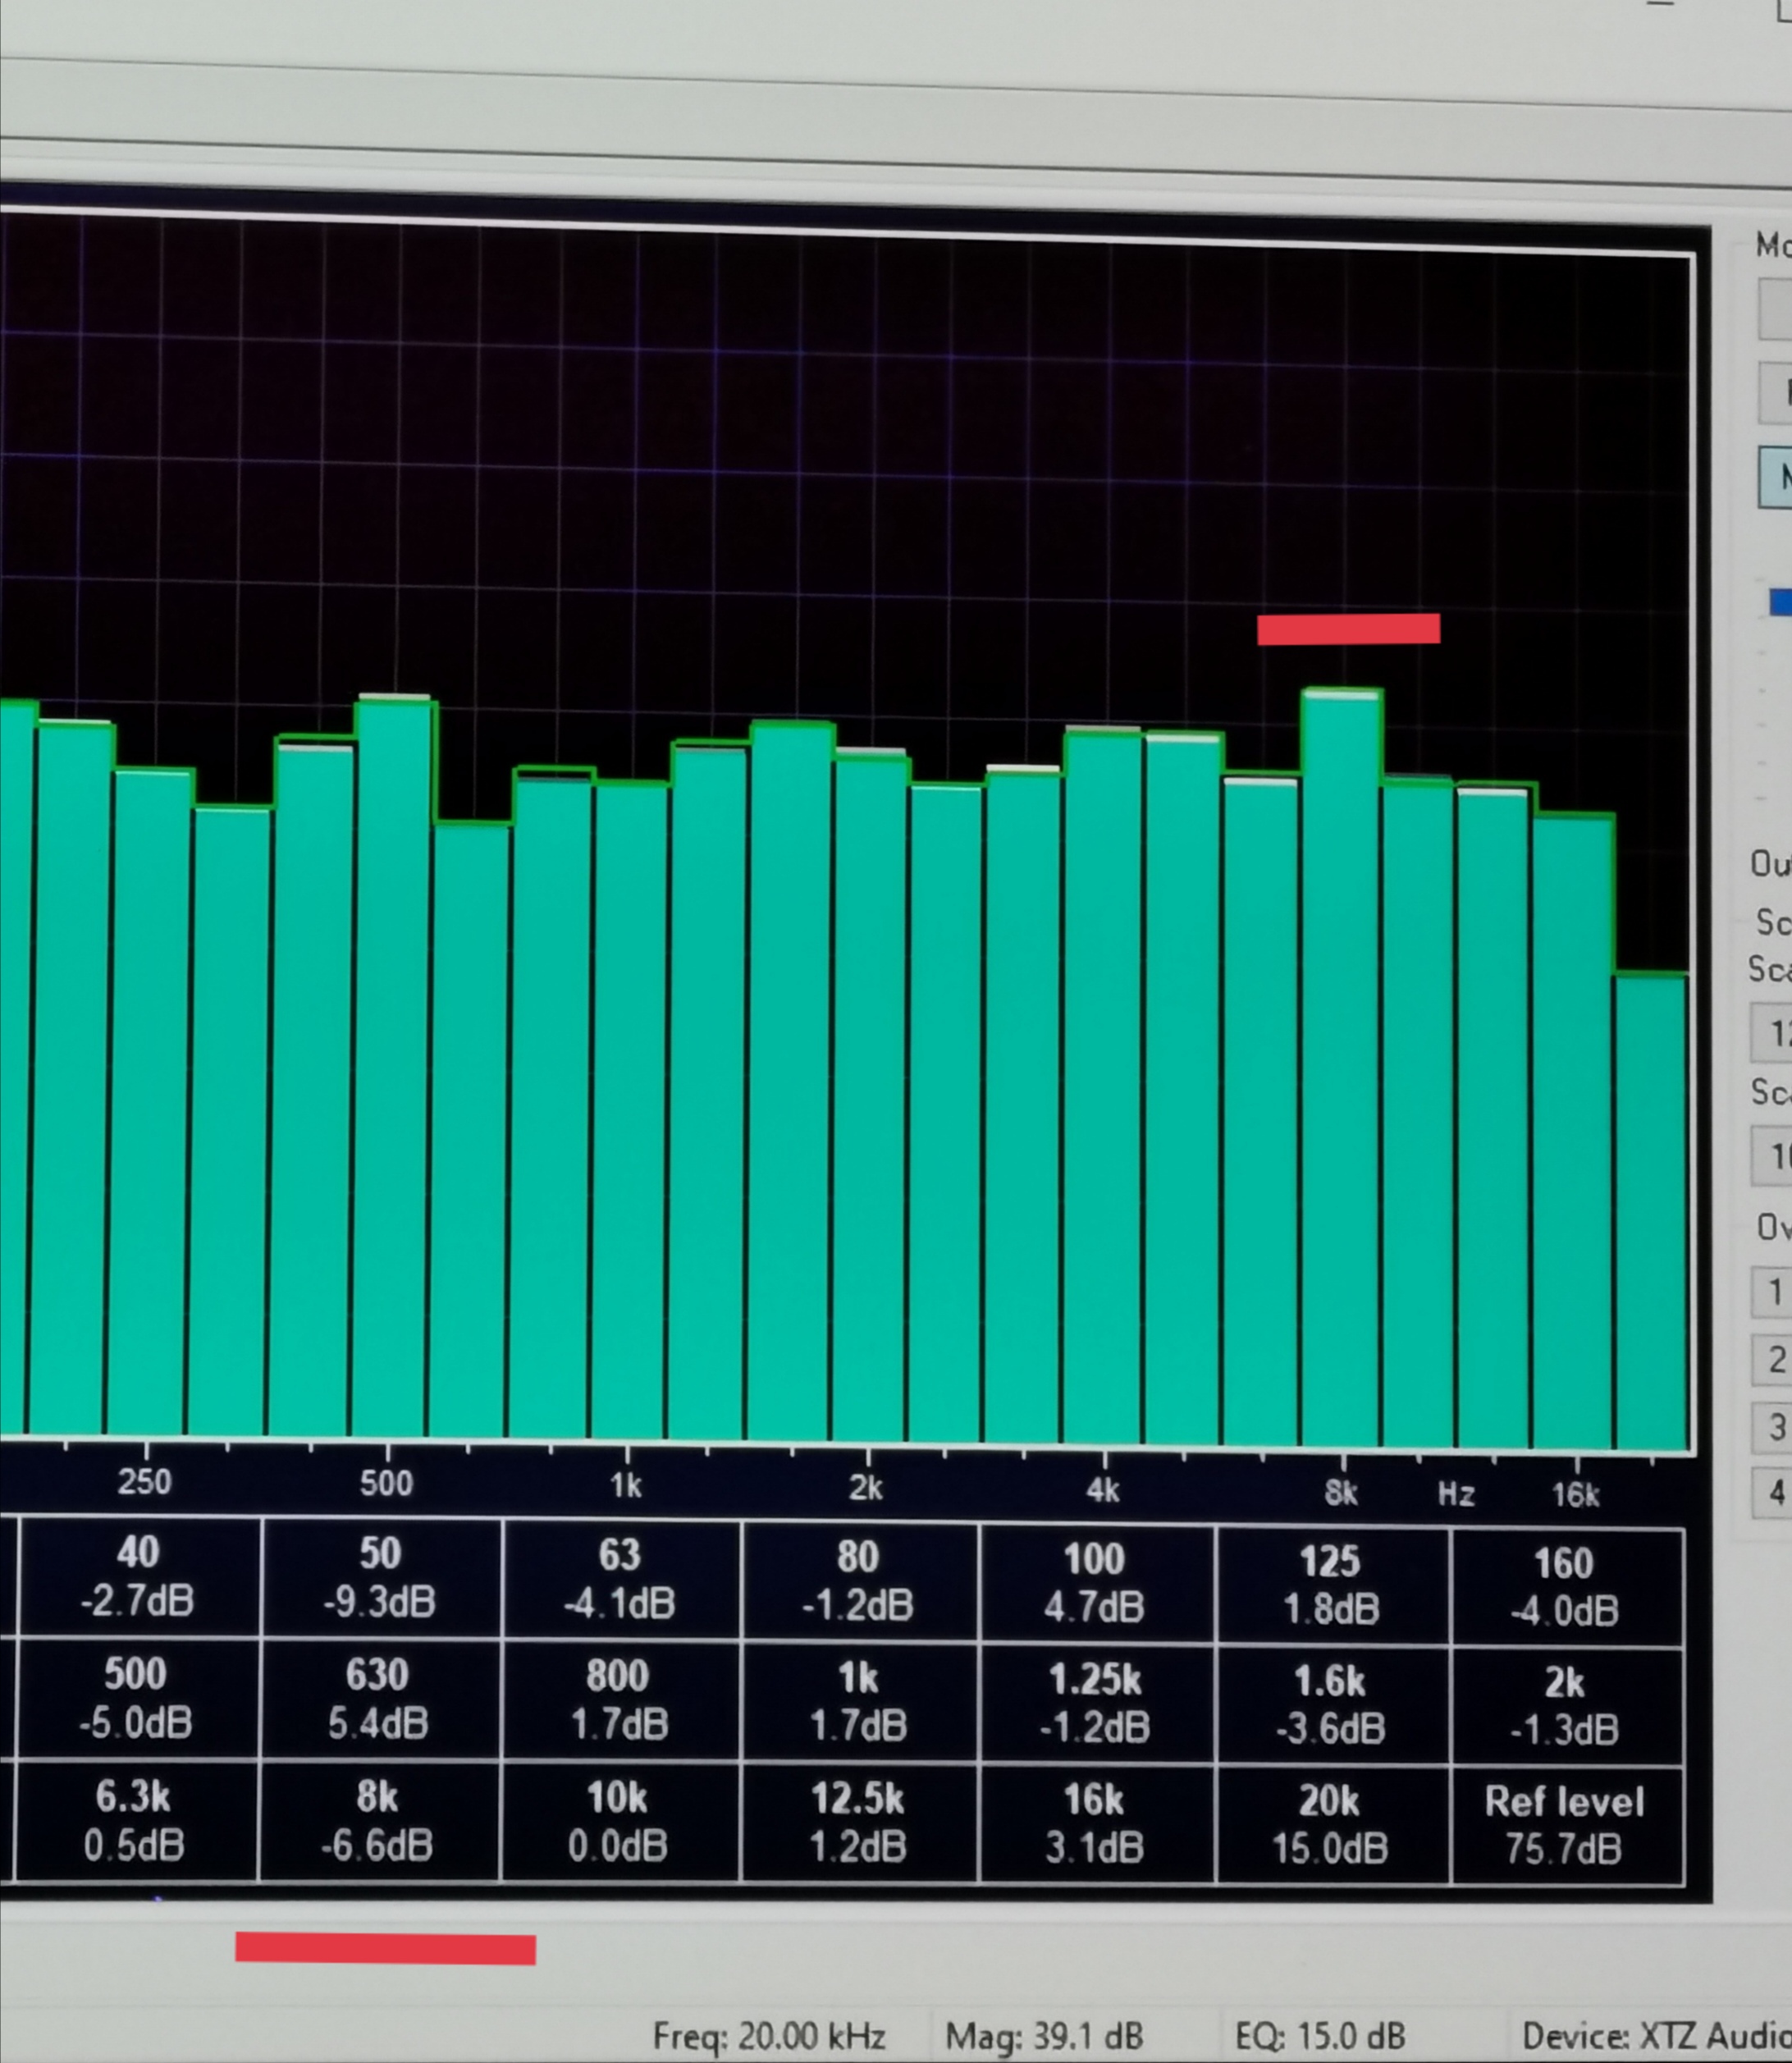Select the 10k 0.0dB EQ cell
1792x2063 pixels.
coord(618,1823)
